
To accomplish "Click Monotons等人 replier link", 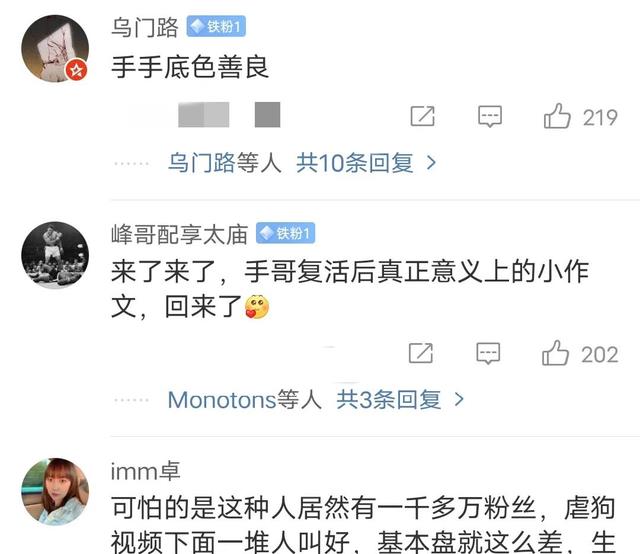I will pos(244,399).
